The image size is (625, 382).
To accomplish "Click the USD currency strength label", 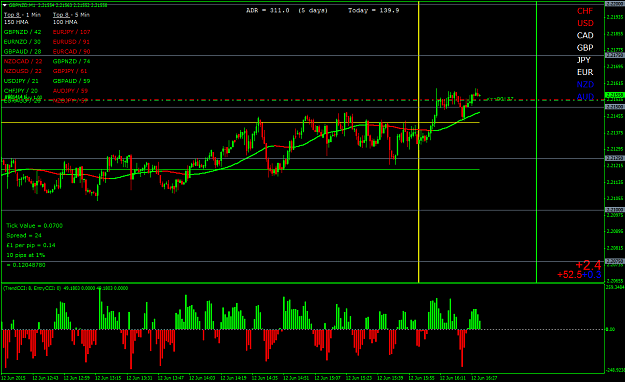I will pyautogui.click(x=585, y=23).
